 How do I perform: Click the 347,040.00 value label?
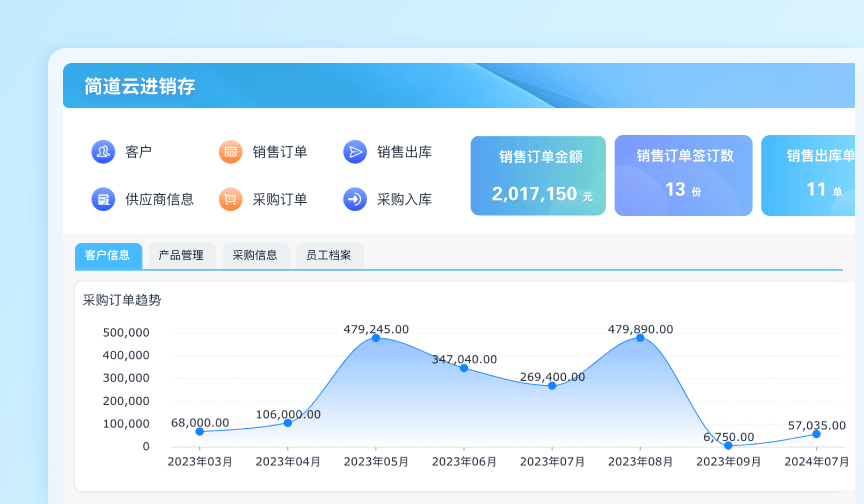465,360
